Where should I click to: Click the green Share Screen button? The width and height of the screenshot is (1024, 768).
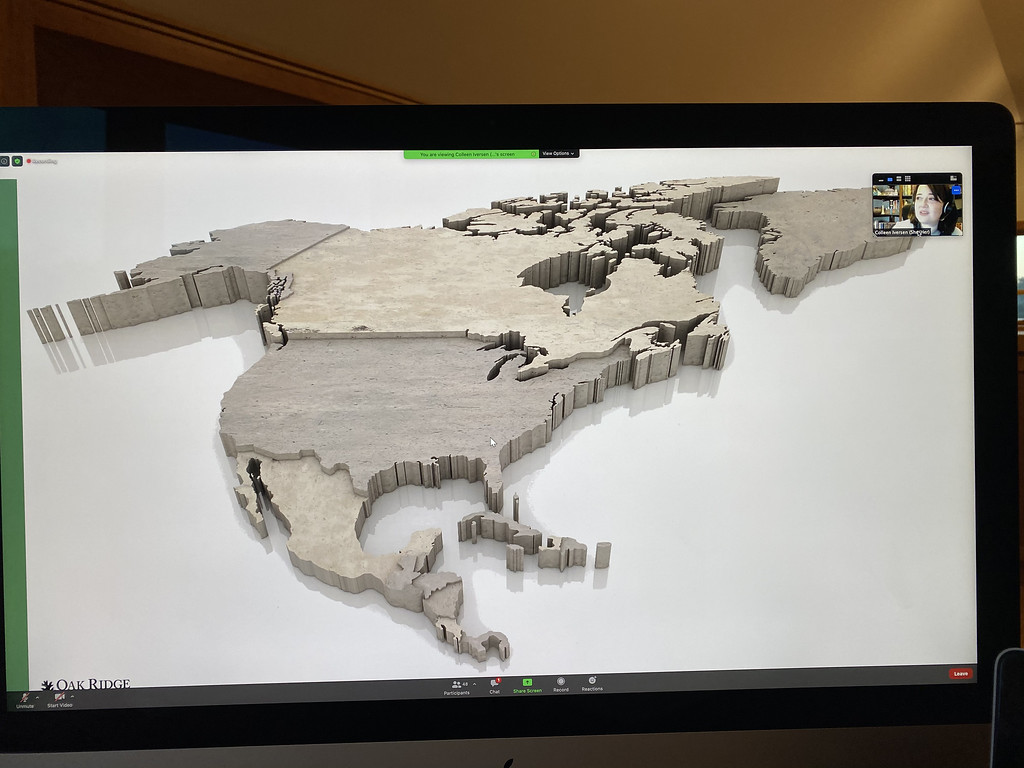[527, 686]
